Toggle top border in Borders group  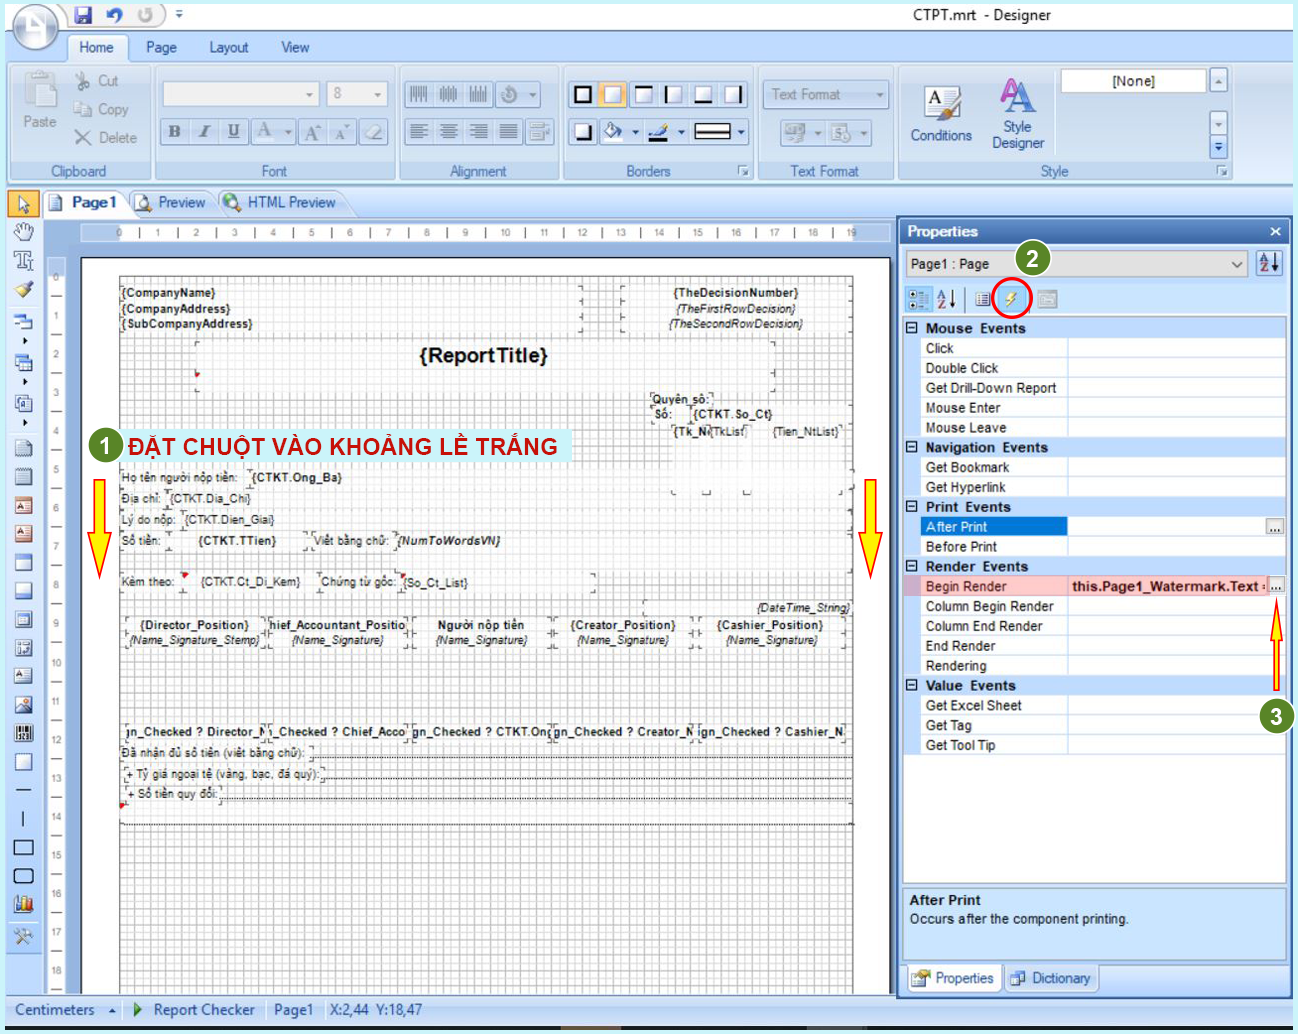(x=643, y=95)
